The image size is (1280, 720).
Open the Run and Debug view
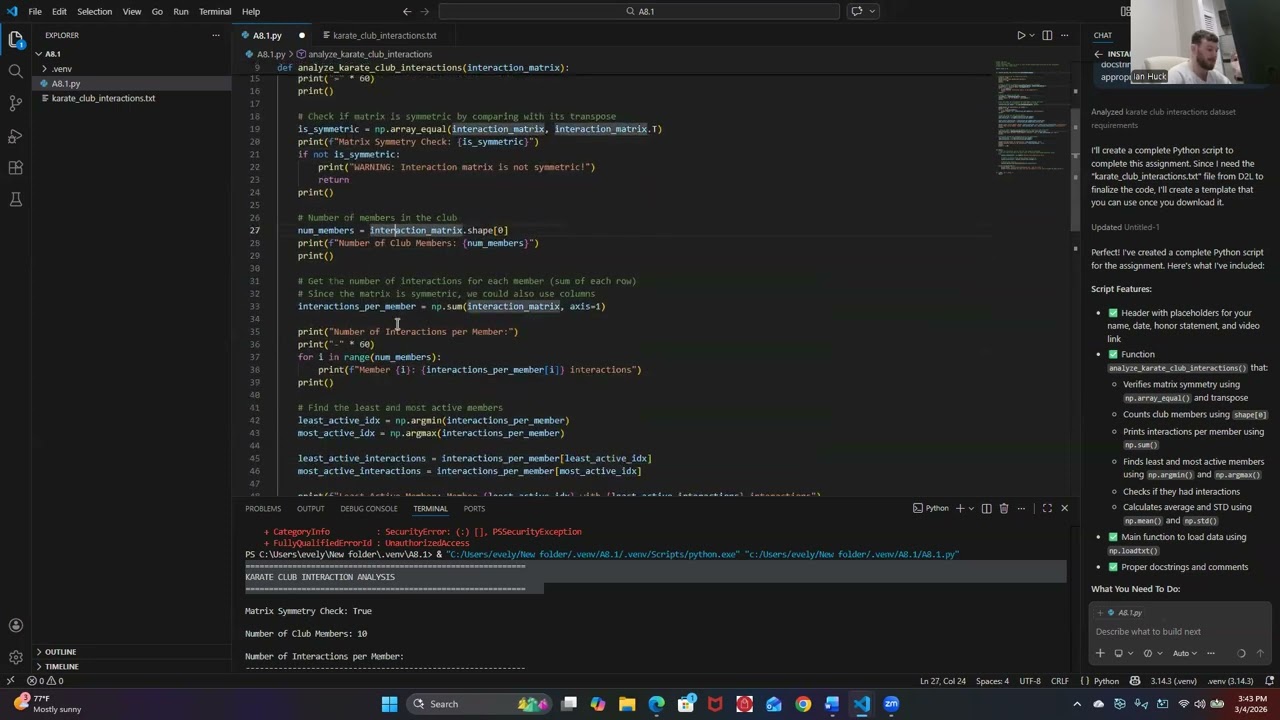(x=16, y=135)
